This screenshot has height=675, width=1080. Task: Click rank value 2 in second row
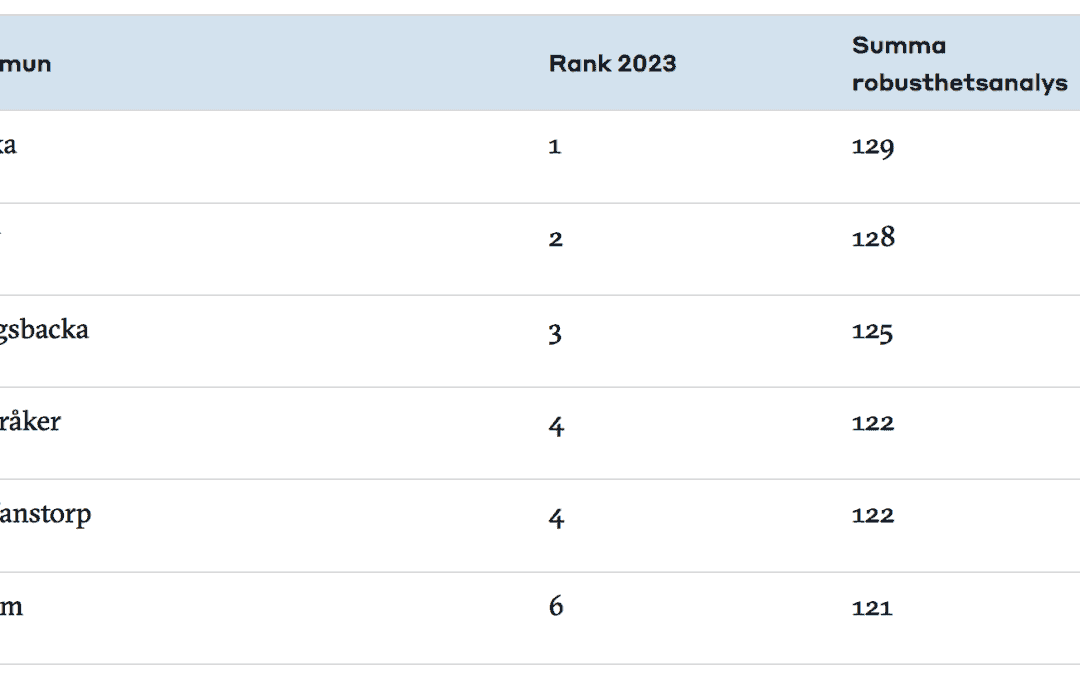556,239
